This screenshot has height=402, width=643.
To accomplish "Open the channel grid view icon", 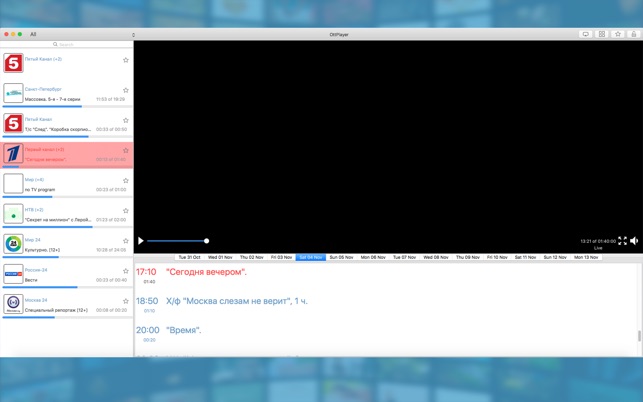I will point(602,34).
